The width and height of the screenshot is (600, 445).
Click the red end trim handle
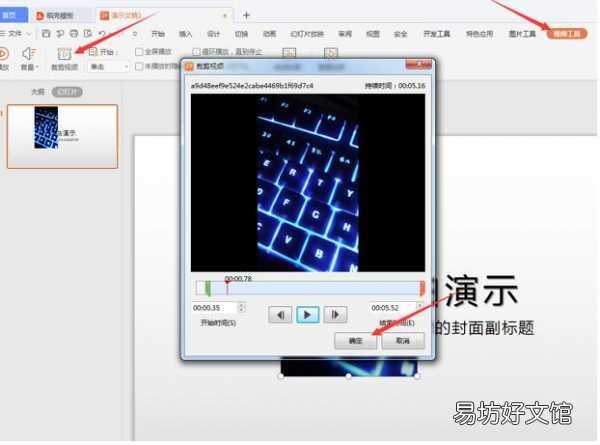(x=422, y=288)
